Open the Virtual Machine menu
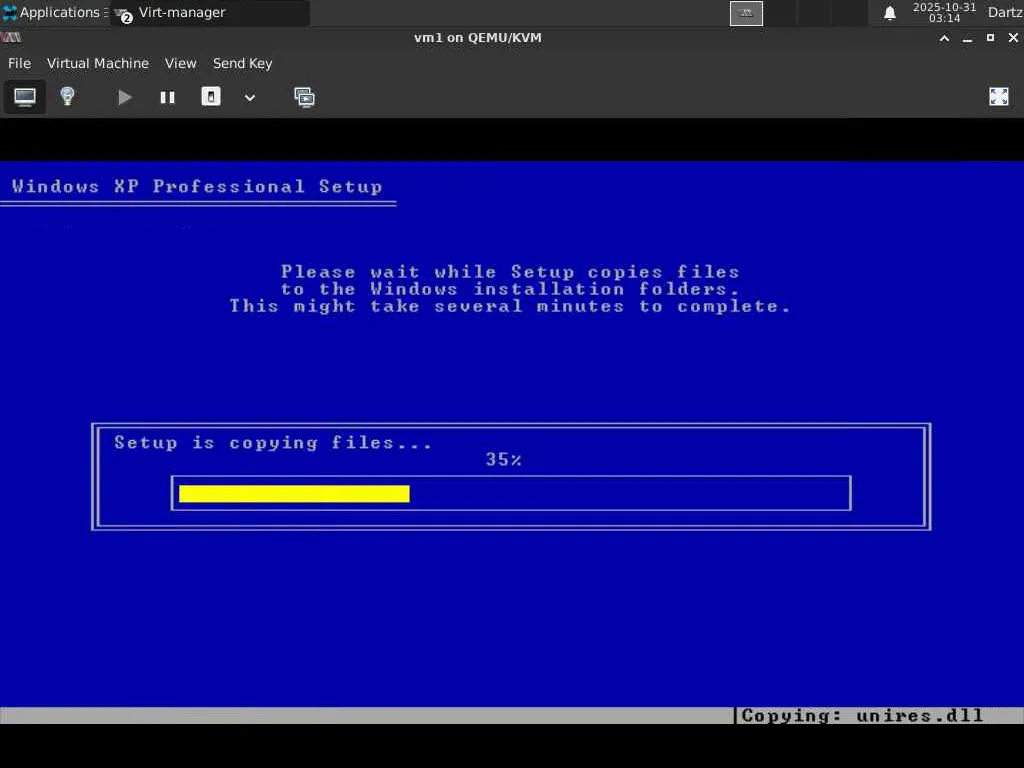Viewport: 1024px width, 768px height. click(x=98, y=63)
